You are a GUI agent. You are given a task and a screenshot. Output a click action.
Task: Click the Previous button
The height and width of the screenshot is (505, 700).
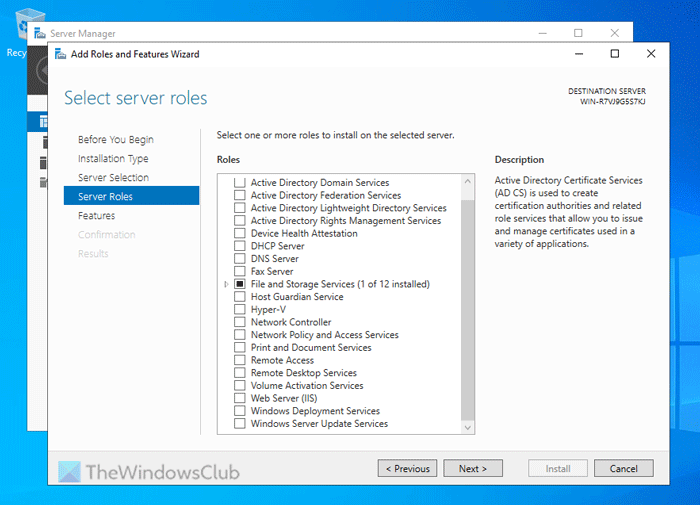click(x=407, y=468)
